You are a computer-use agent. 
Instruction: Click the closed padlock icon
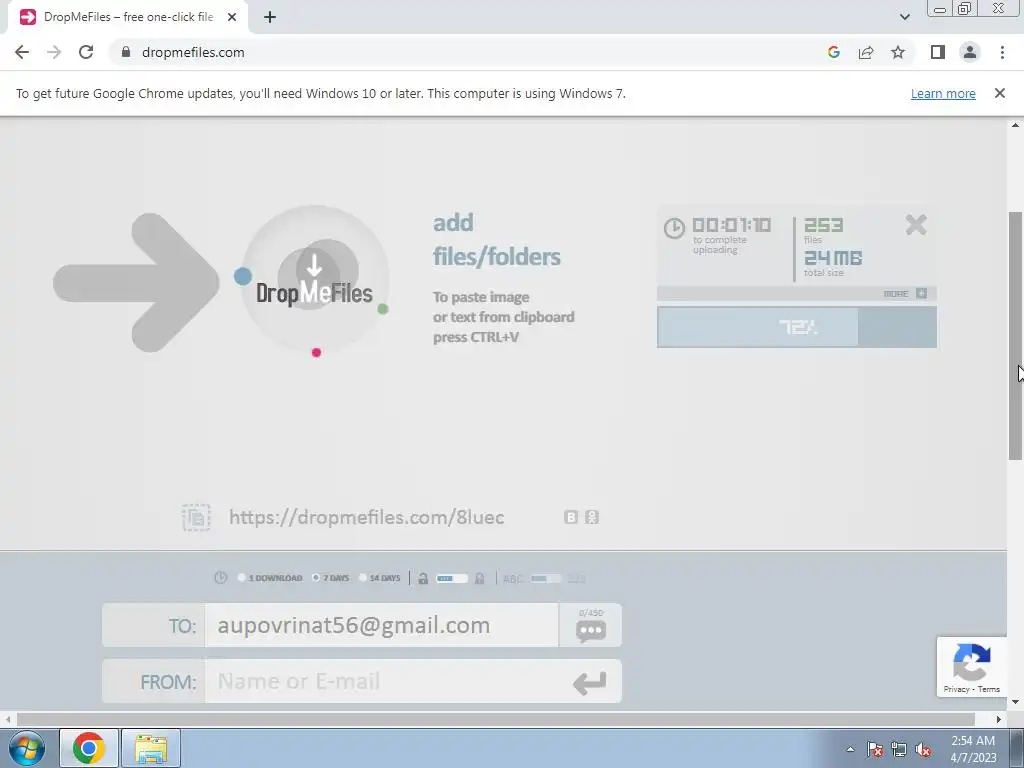click(479, 578)
